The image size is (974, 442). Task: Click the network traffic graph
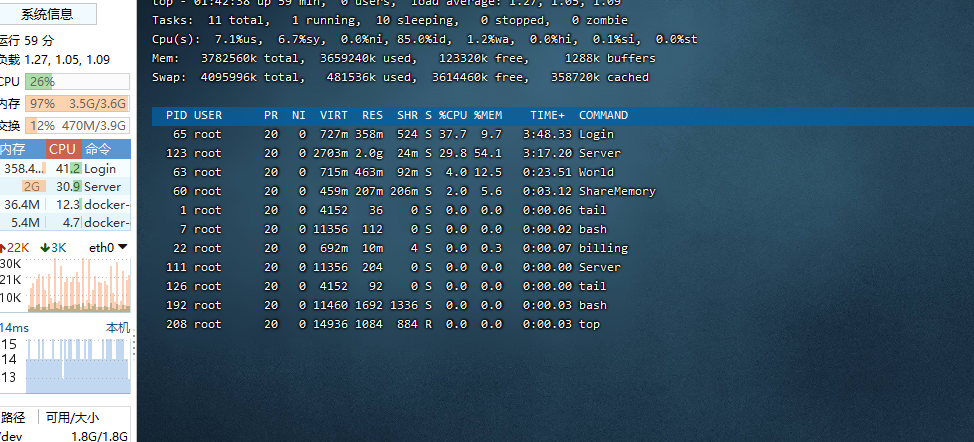pyautogui.click(x=65, y=285)
